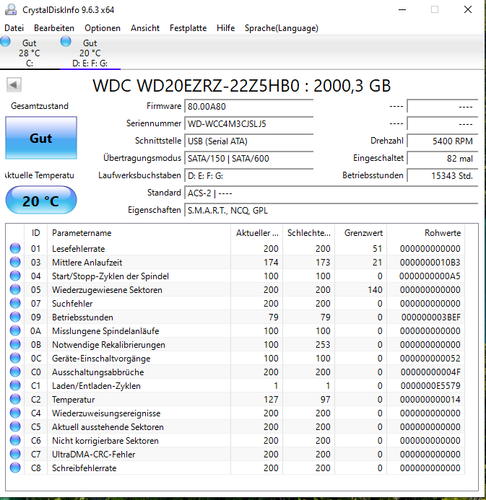Click the Betriebsstunden field 15343 Std.
This screenshot has width=486, height=500.
(442, 176)
